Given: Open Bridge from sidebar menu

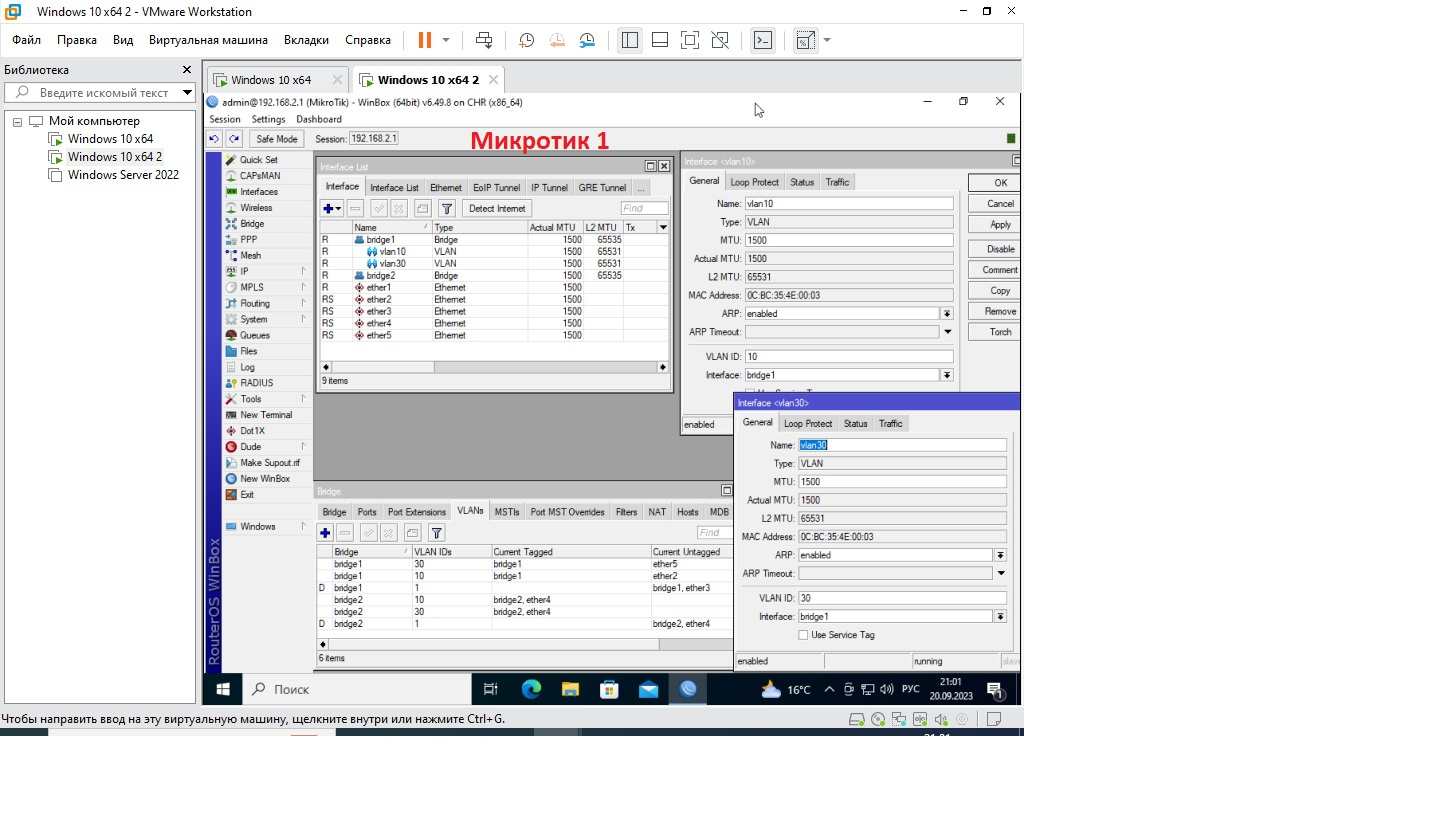Looking at the screenshot, I should click(252, 224).
